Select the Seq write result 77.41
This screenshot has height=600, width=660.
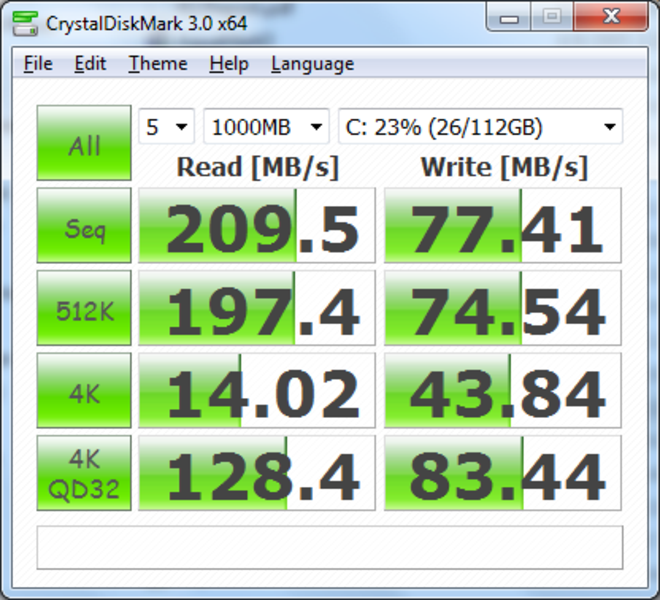tap(503, 225)
